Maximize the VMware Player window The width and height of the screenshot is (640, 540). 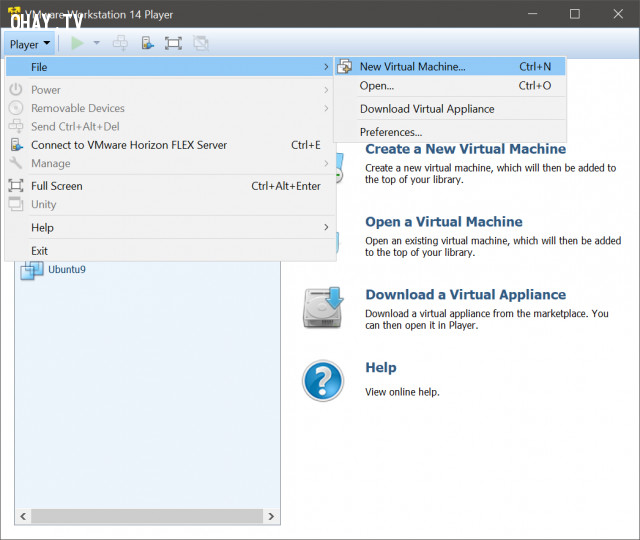(x=575, y=14)
